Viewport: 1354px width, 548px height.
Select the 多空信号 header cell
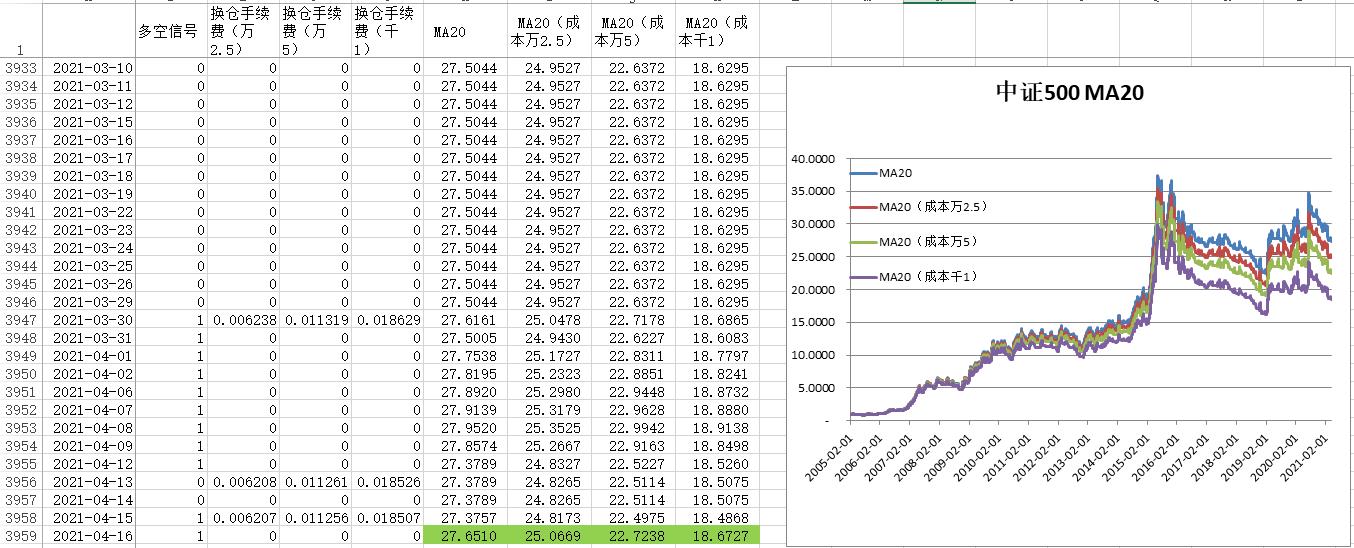(x=171, y=31)
